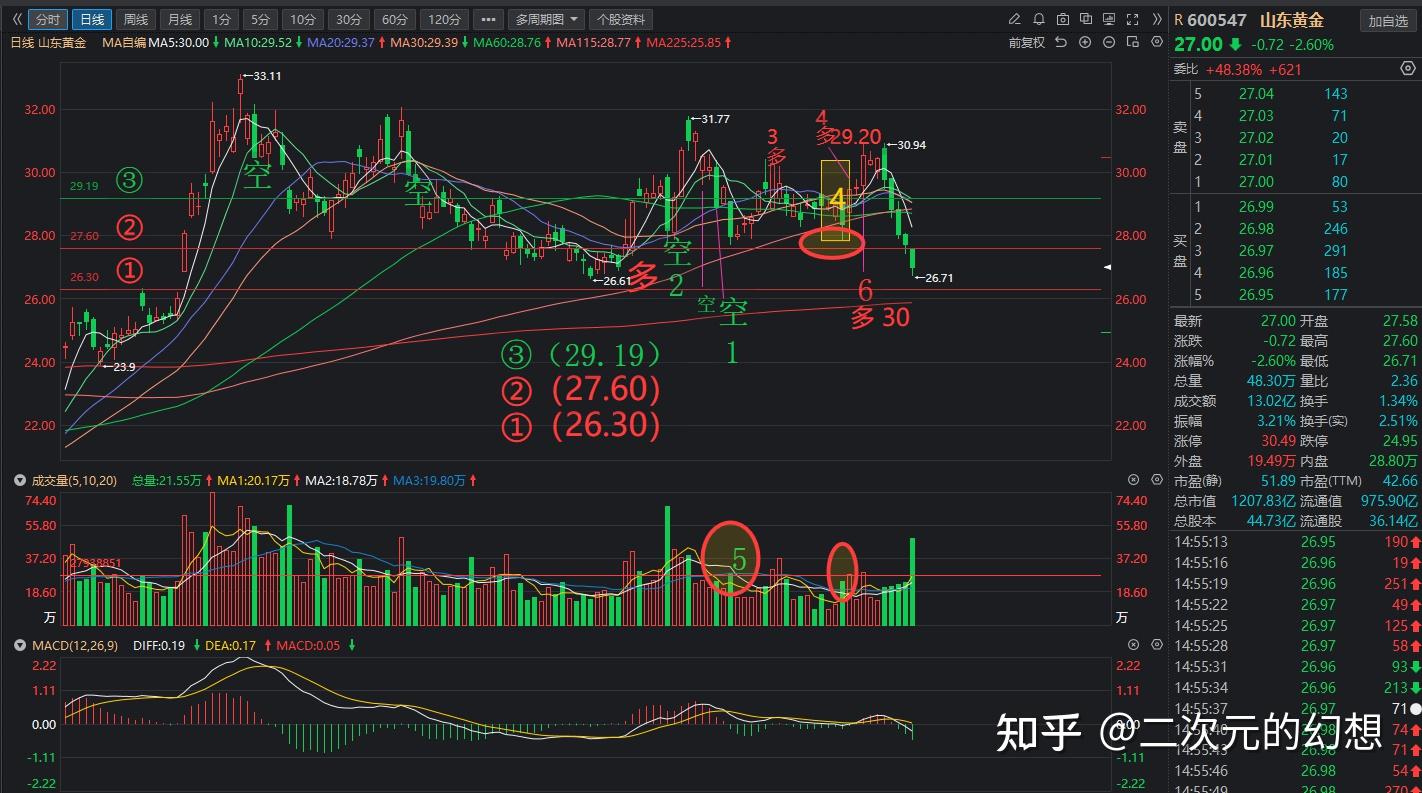Collapse right panel with double-chevron icon
This screenshot has height=793, width=1422.
click(x=1157, y=19)
